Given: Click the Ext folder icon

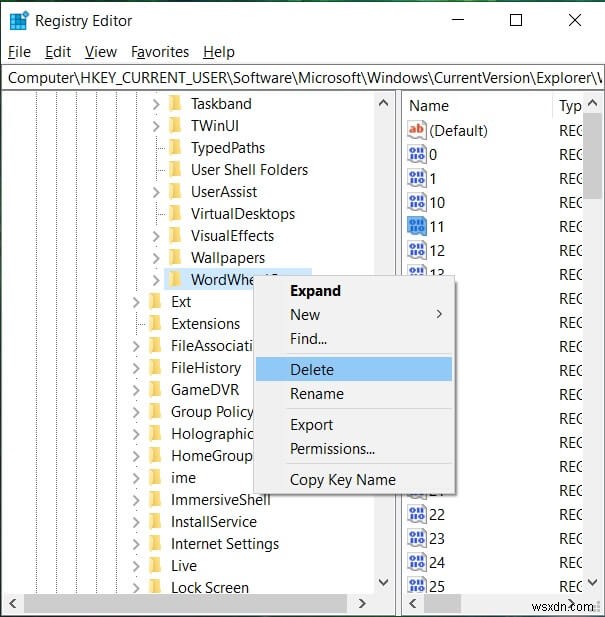Looking at the screenshot, I should [x=155, y=302].
